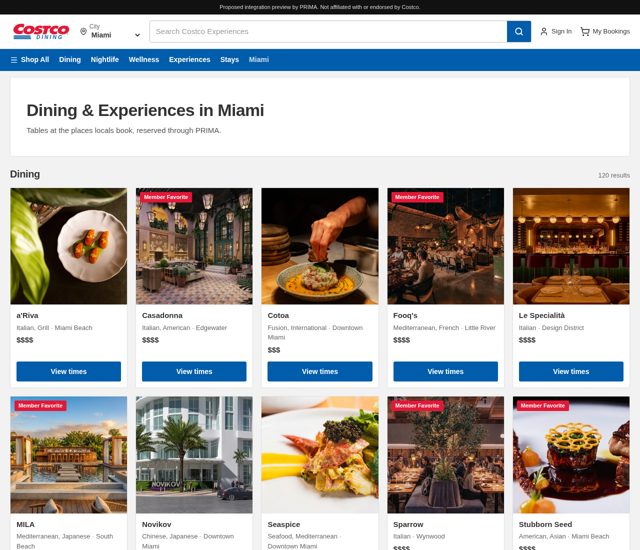Click 'Italian, Grill · Miami Beach' description
Screen dimensions: 640x550
tap(54, 328)
